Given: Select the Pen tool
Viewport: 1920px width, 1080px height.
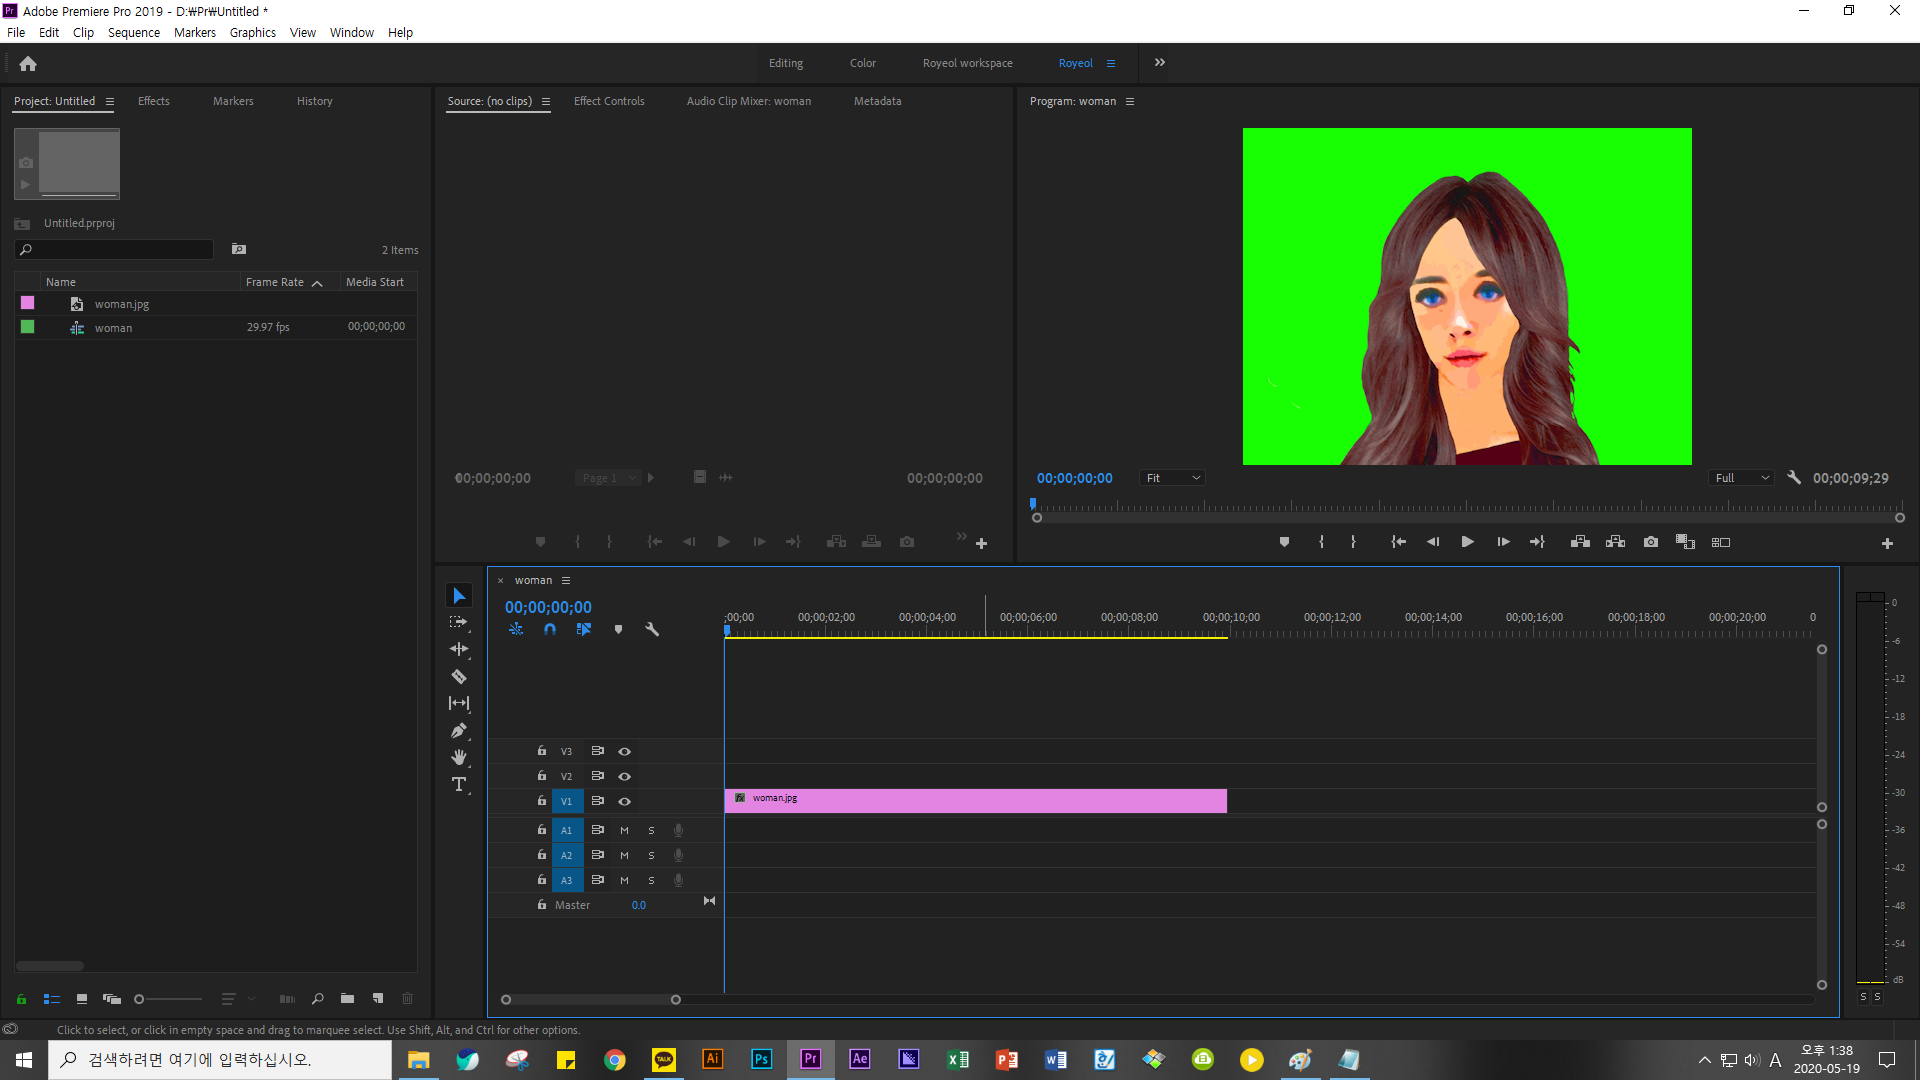Looking at the screenshot, I should click(x=459, y=731).
